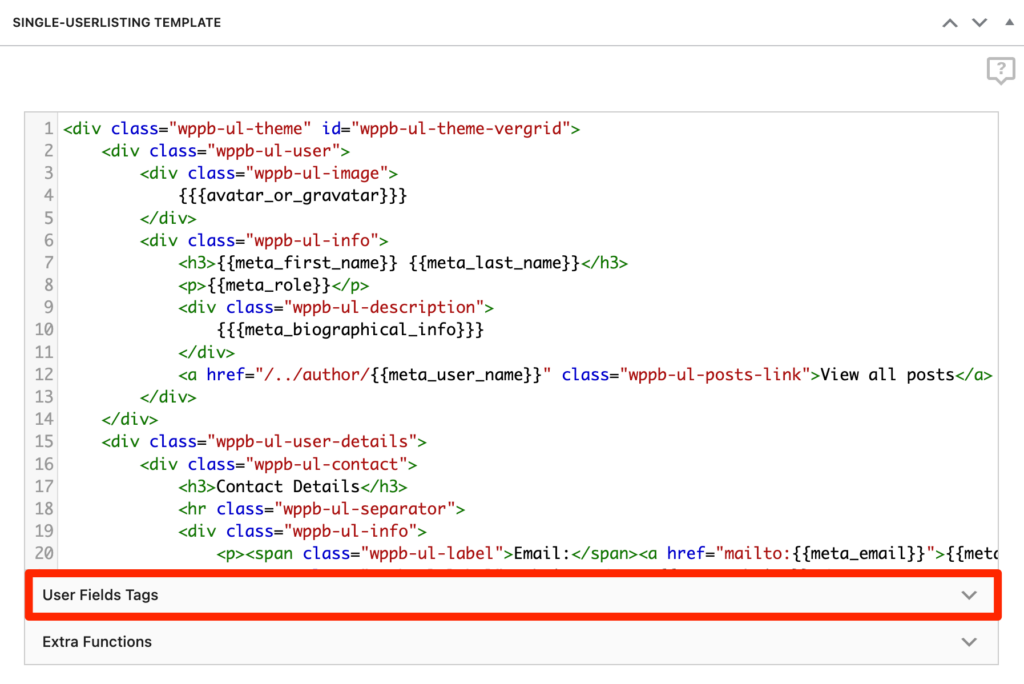Click the 'Email:' label text in line 20
The image size is (1024, 684).
coord(542,553)
